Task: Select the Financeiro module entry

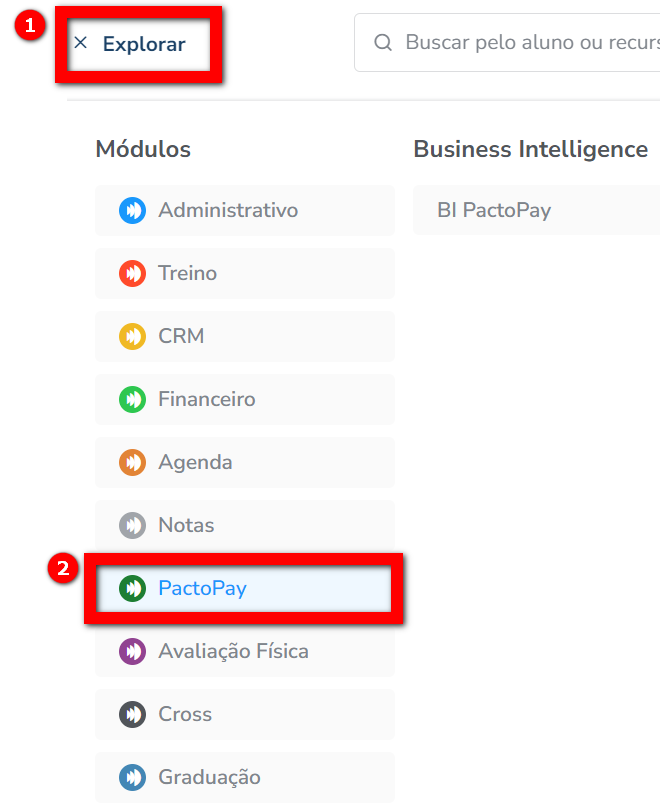Action: 207,400
